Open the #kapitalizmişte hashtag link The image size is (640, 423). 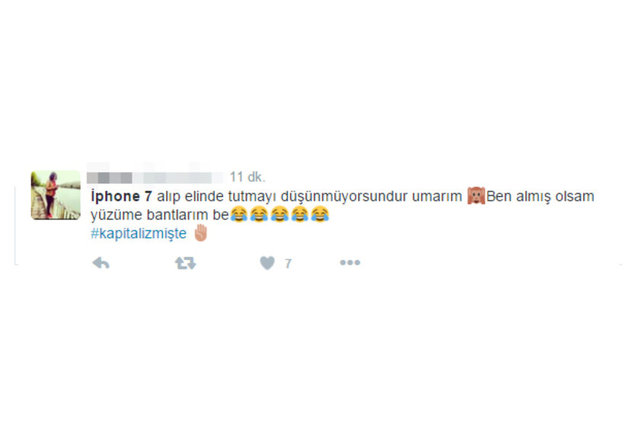138,234
